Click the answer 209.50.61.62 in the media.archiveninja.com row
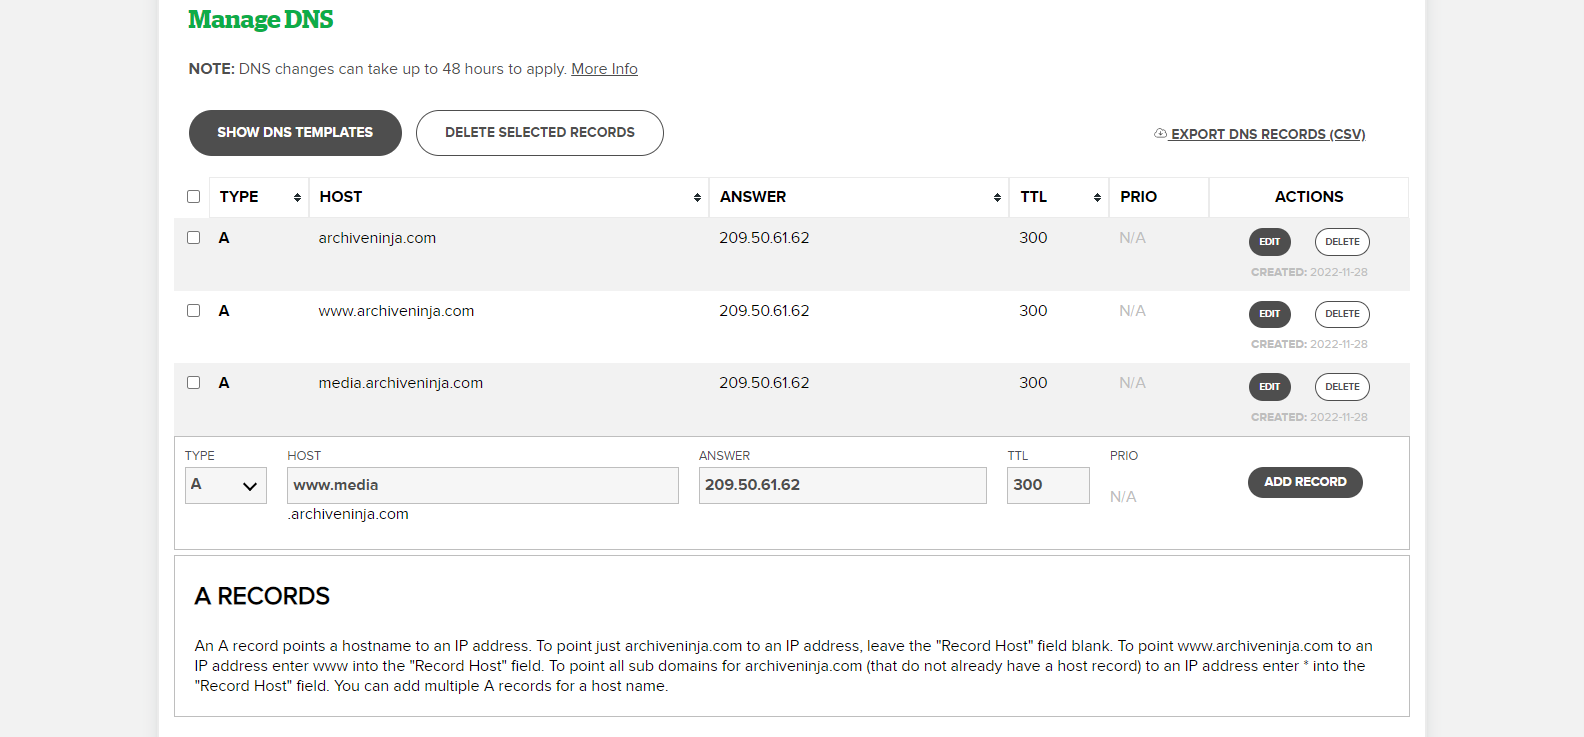The width and height of the screenshot is (1584, 737). tap(764, 383)
